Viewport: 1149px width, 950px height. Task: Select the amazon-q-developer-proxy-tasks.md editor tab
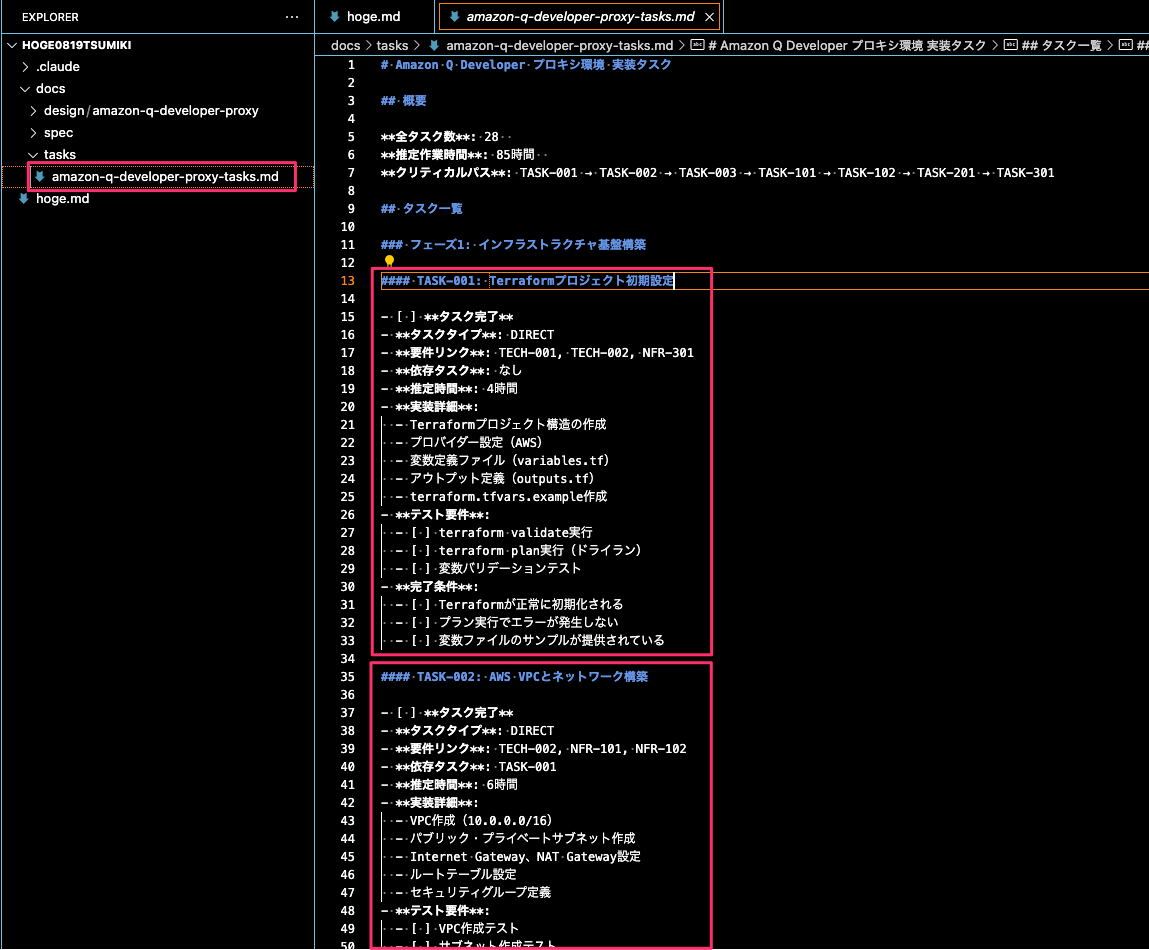pyautogui.click(x=580, y=17)
